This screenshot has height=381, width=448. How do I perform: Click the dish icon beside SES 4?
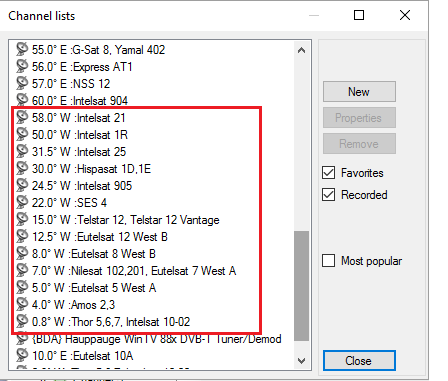click(x=22, y=202)
